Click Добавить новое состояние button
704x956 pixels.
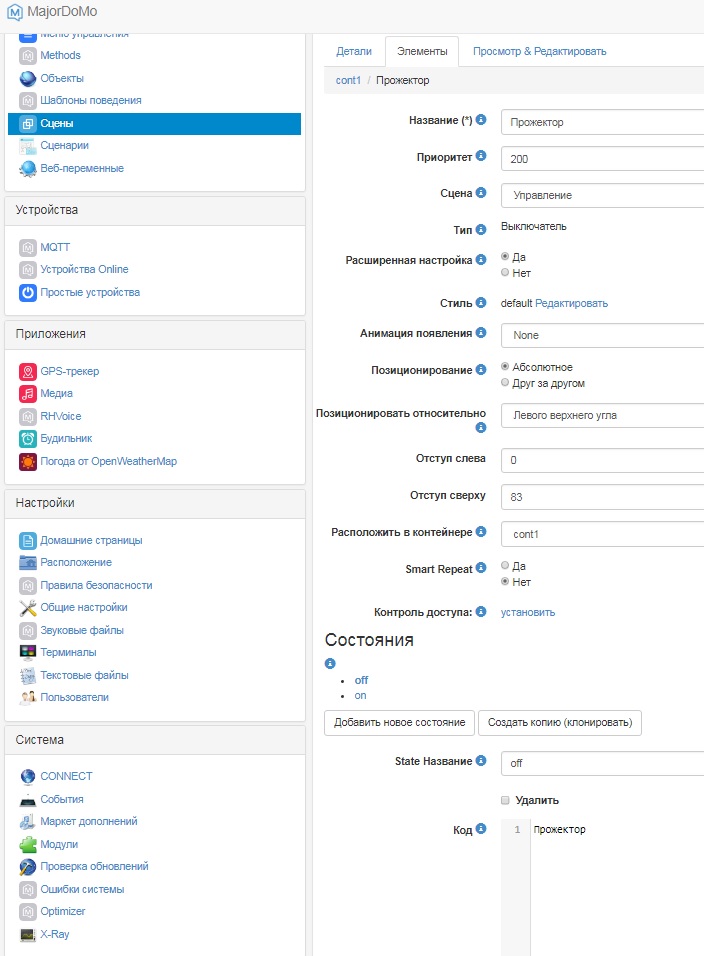[399, 723]
